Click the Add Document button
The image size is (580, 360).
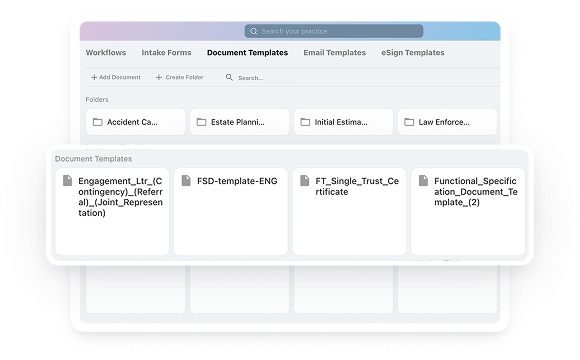coord(116,77)
